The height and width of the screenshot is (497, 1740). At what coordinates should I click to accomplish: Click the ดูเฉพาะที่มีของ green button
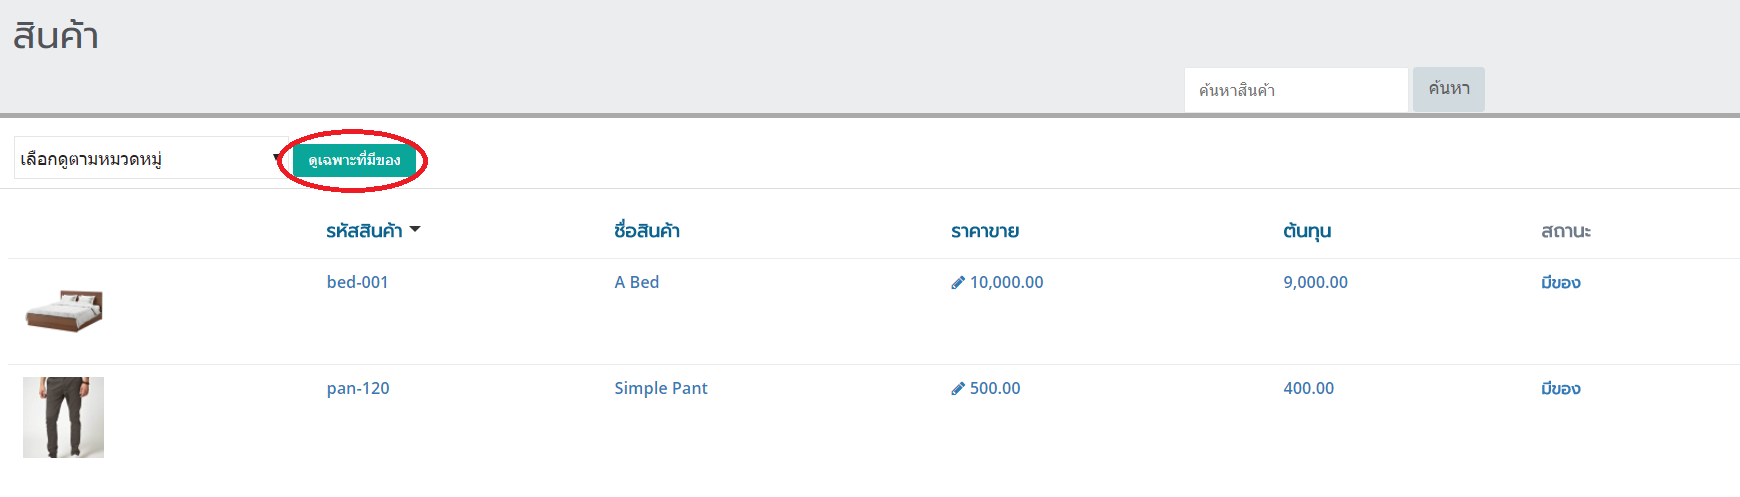coord(354,160)
